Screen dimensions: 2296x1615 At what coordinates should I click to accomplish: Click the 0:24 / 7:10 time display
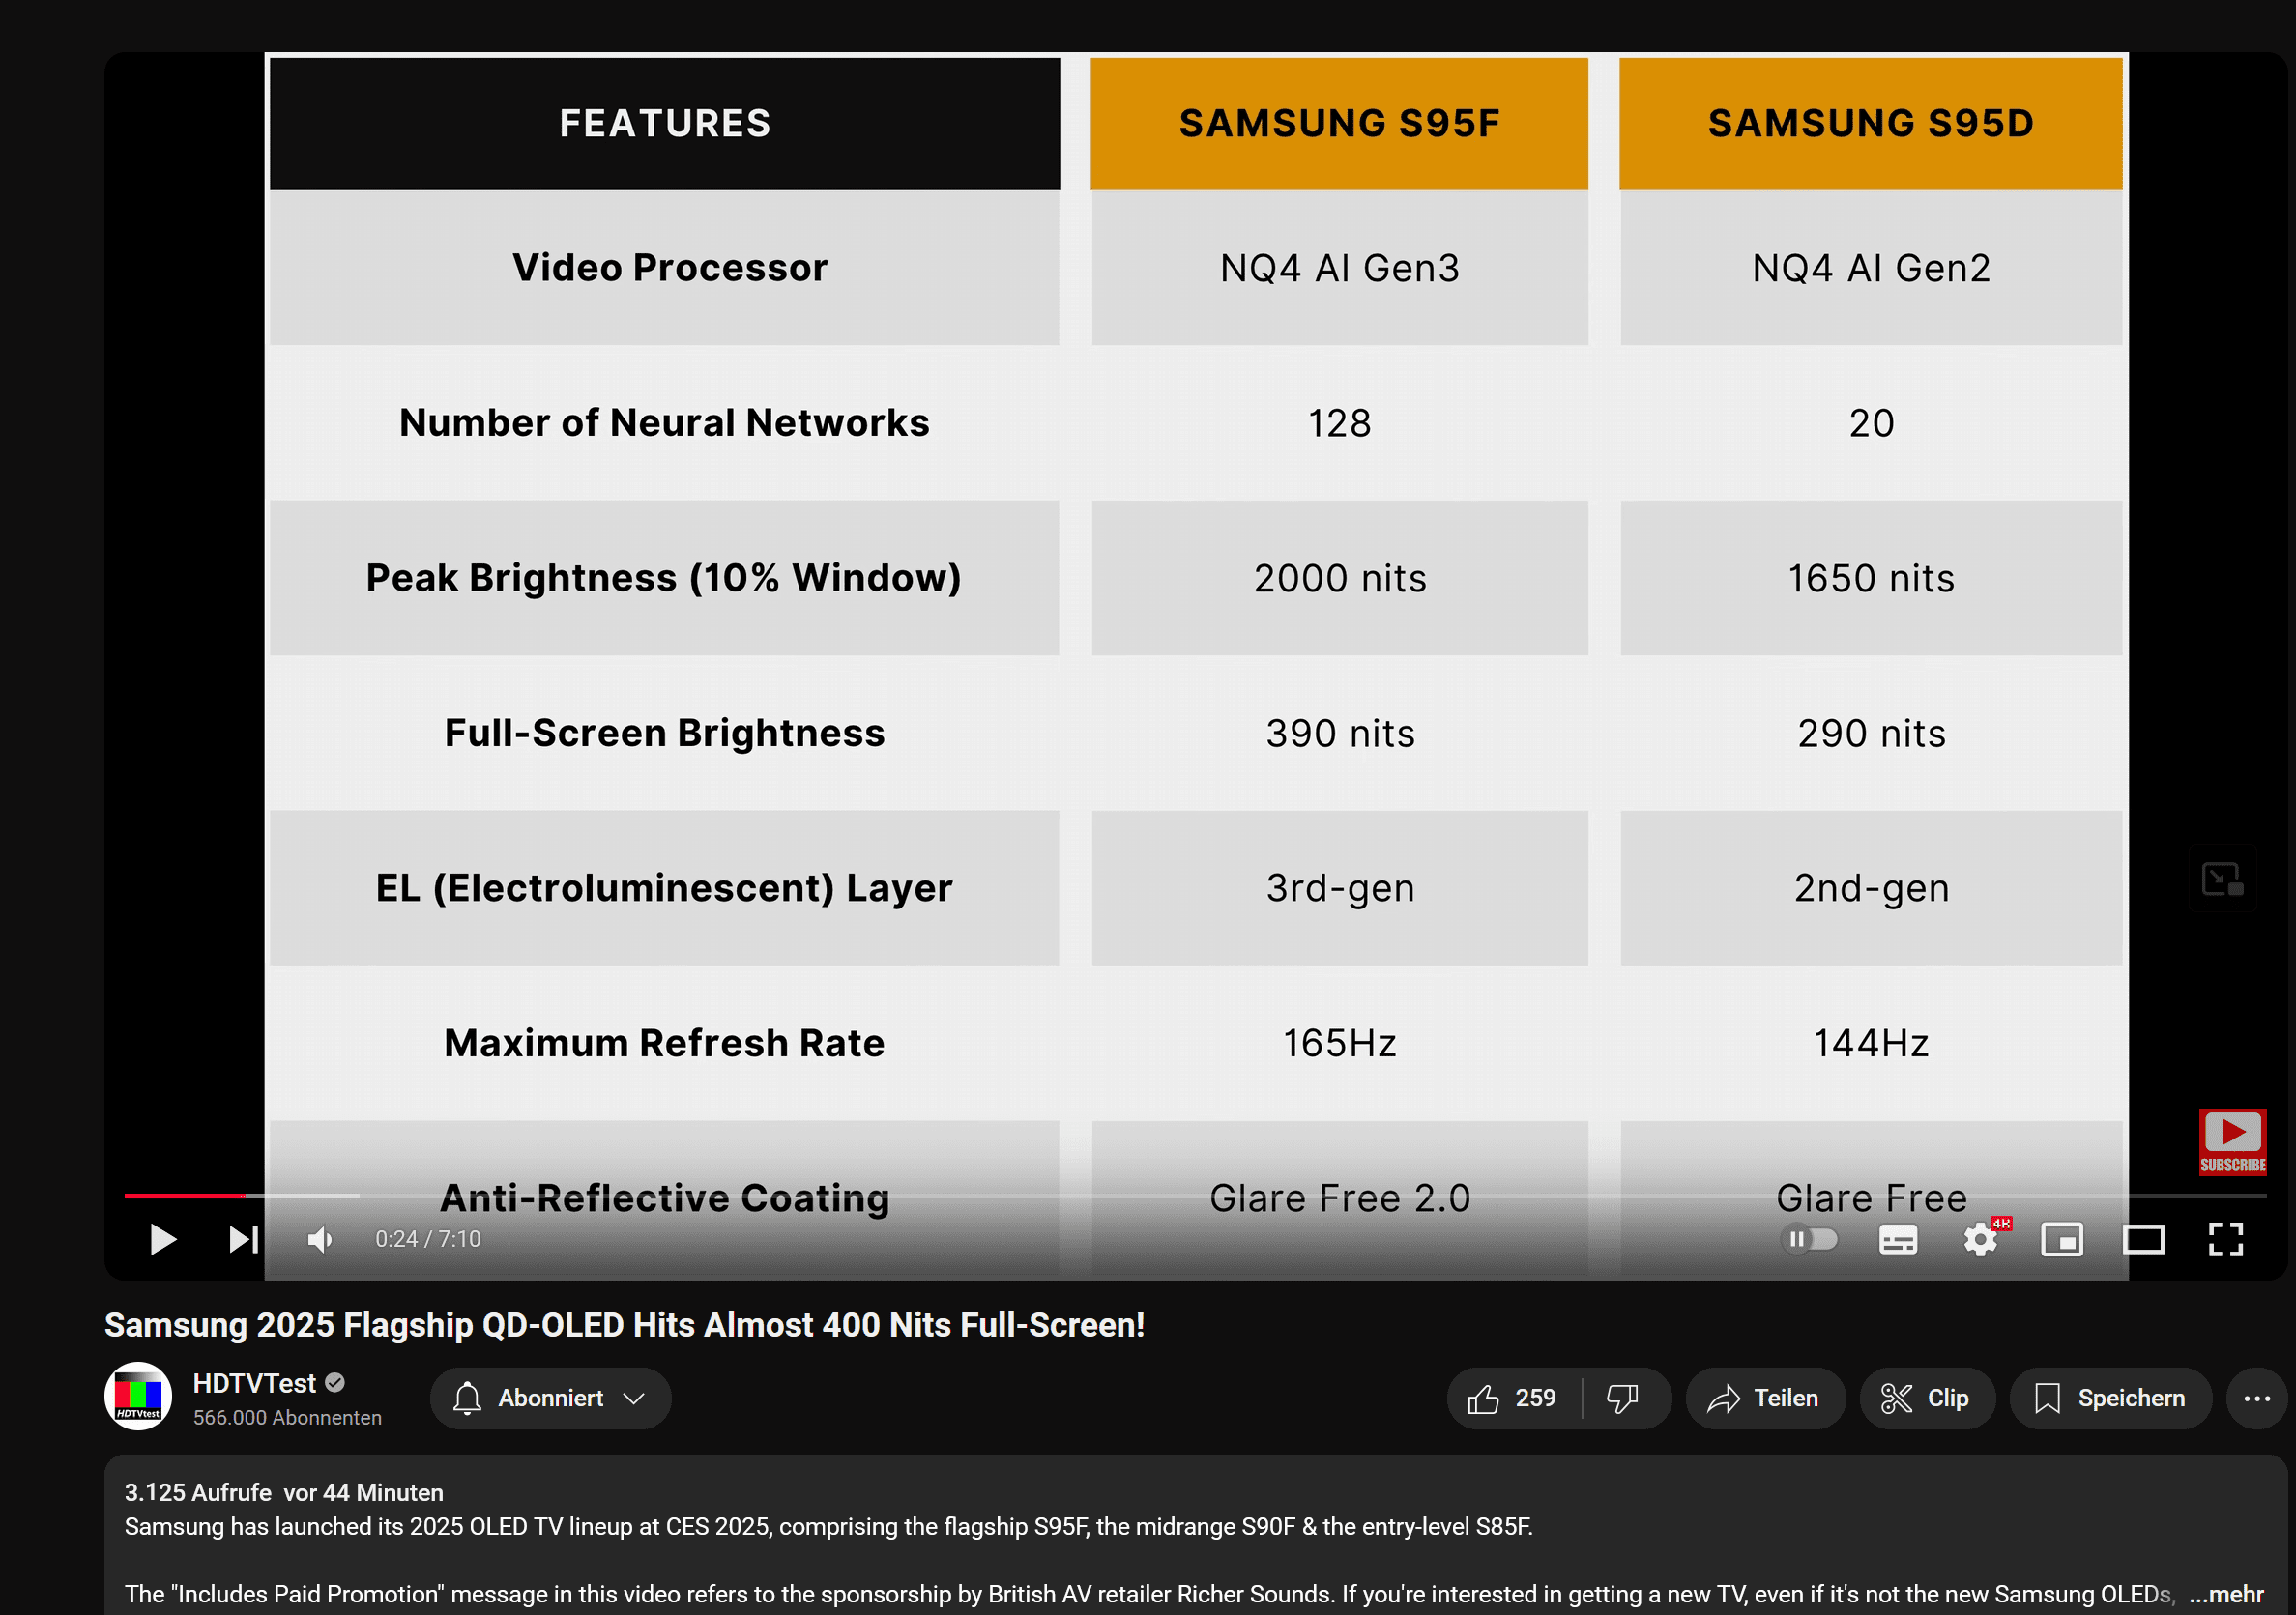[x=428, y=1239]
